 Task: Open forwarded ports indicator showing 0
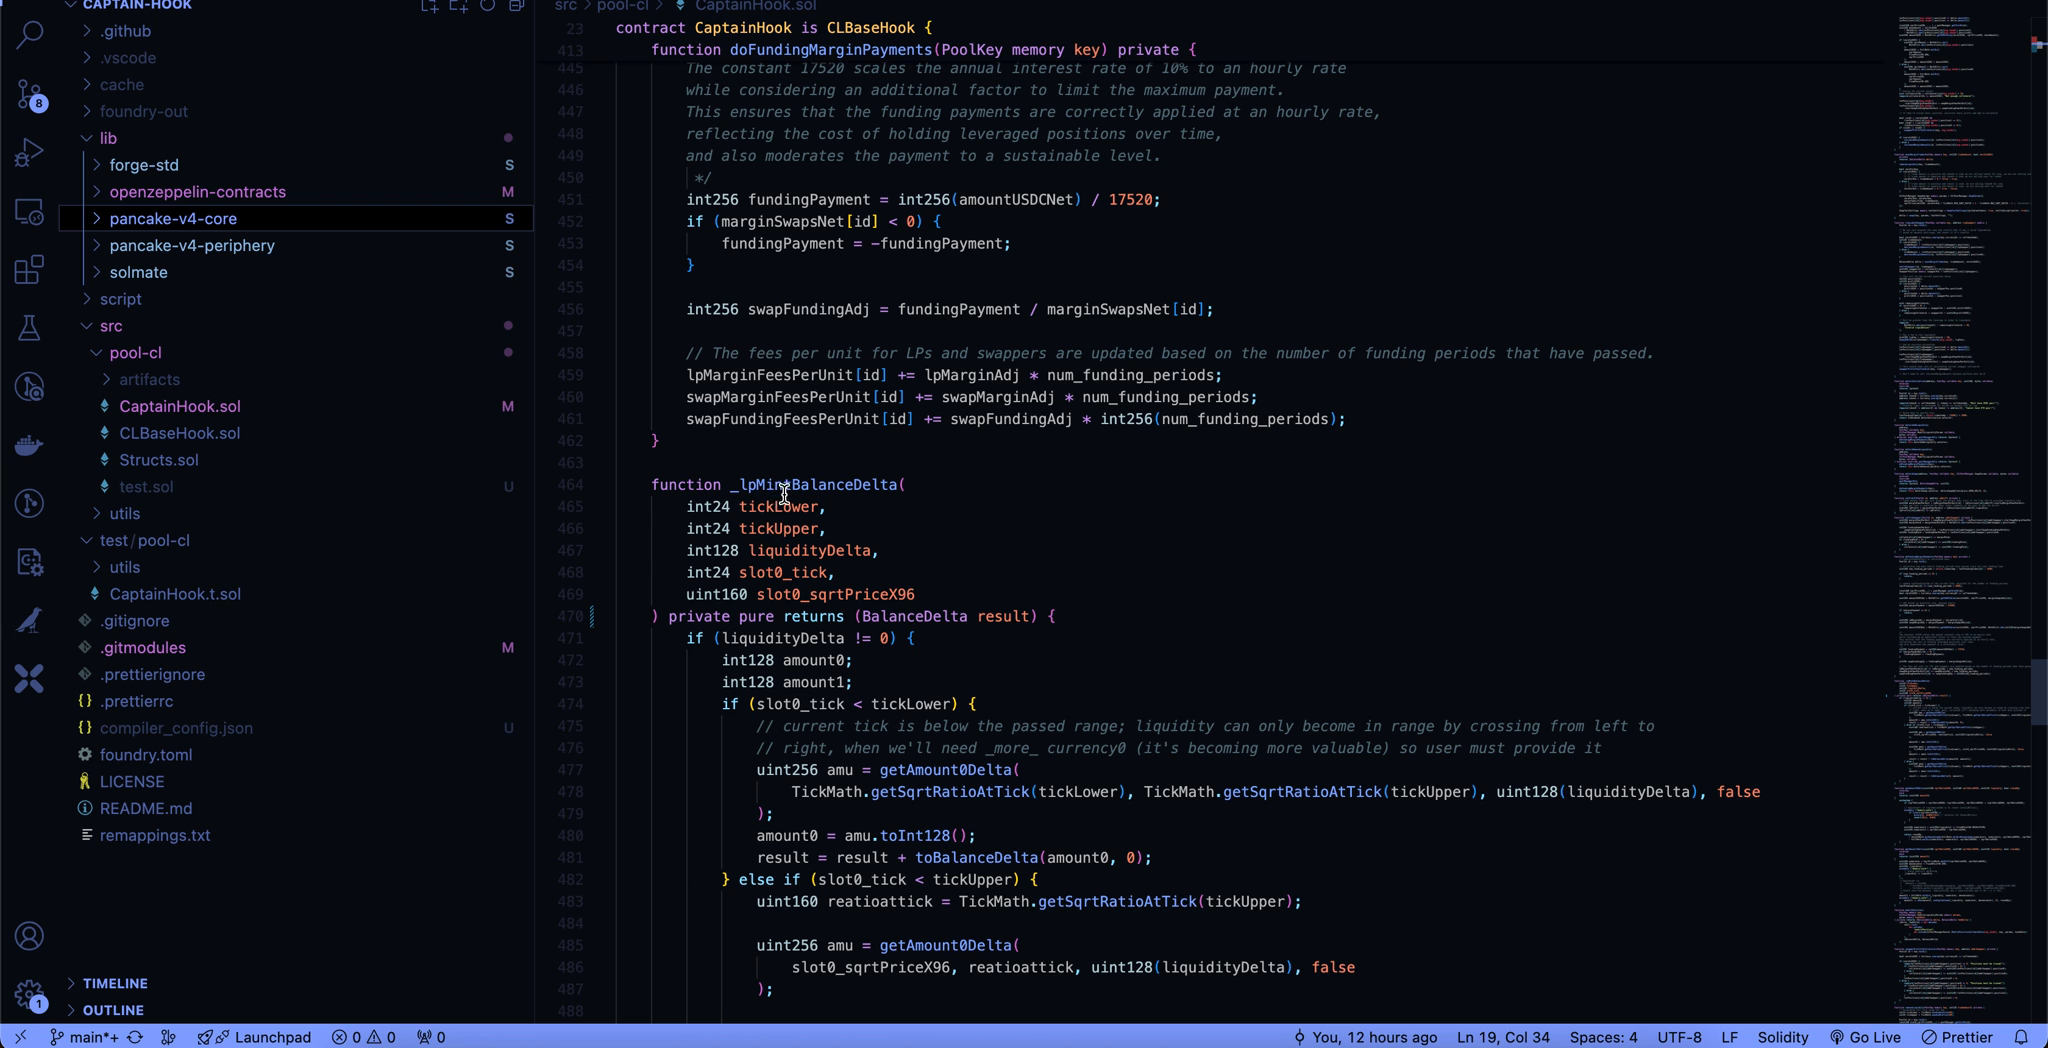pyautogui.click(x=431, y=1037)
